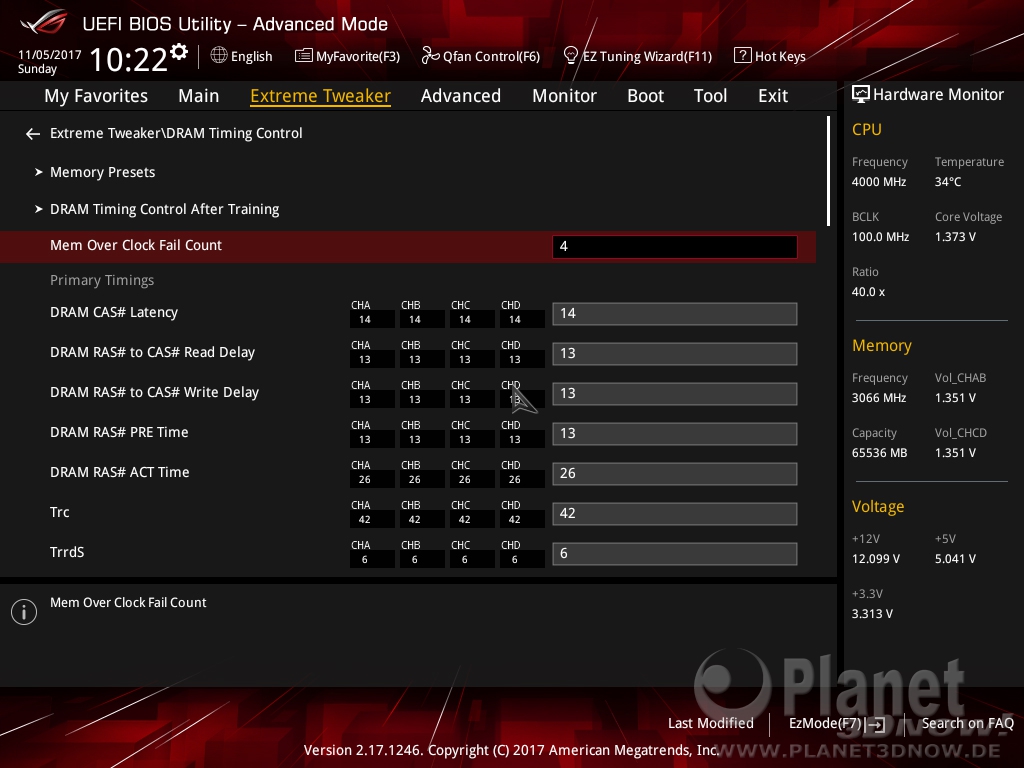Click the info icon in help panel
Viewport: 1024px width, 768px height.
click(24, 612)
